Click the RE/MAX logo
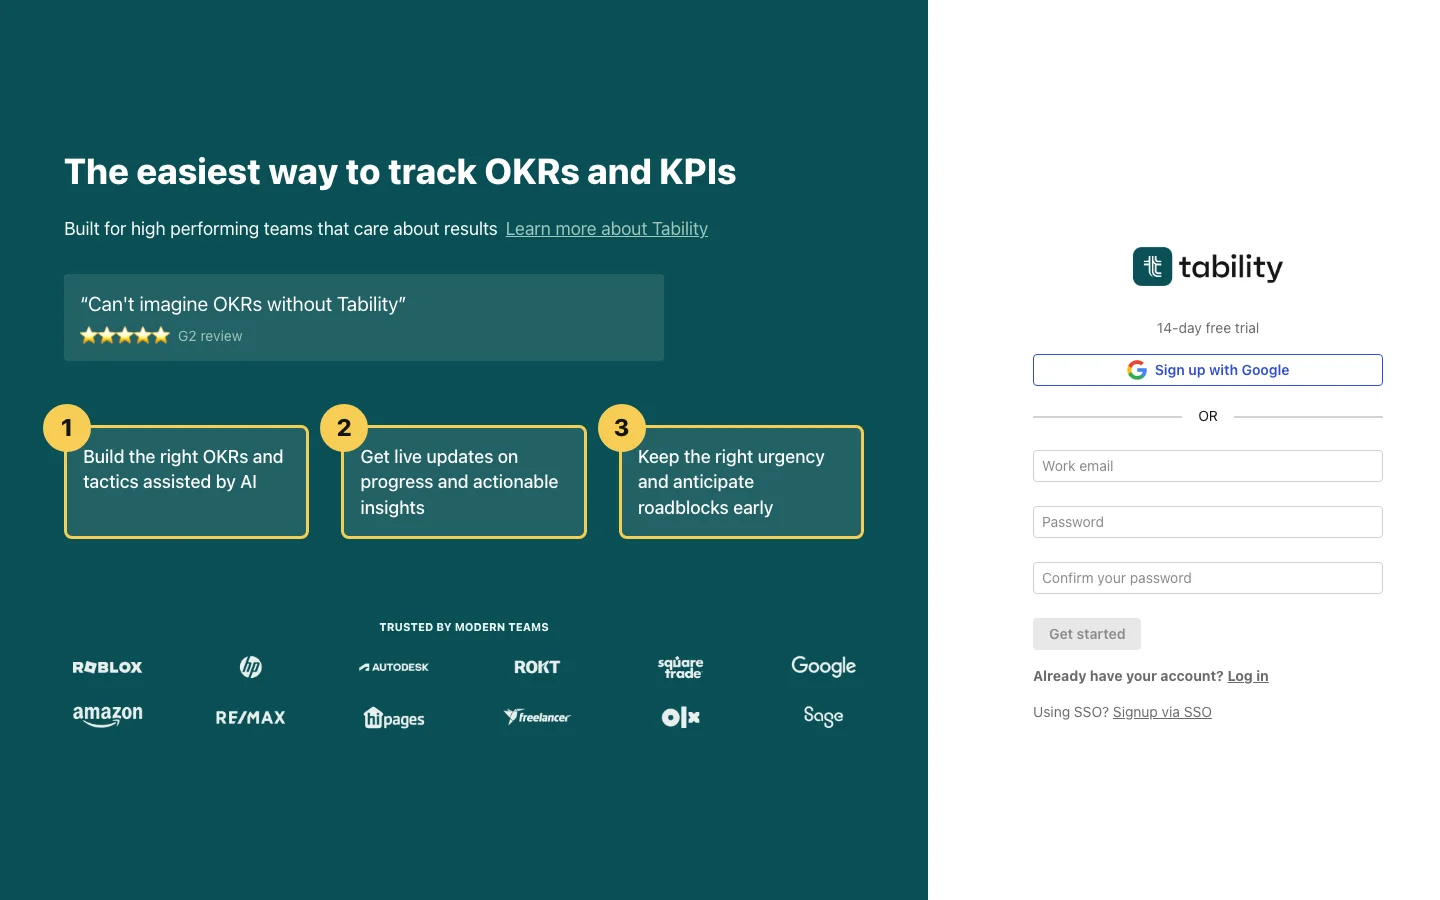 (251, 717)
